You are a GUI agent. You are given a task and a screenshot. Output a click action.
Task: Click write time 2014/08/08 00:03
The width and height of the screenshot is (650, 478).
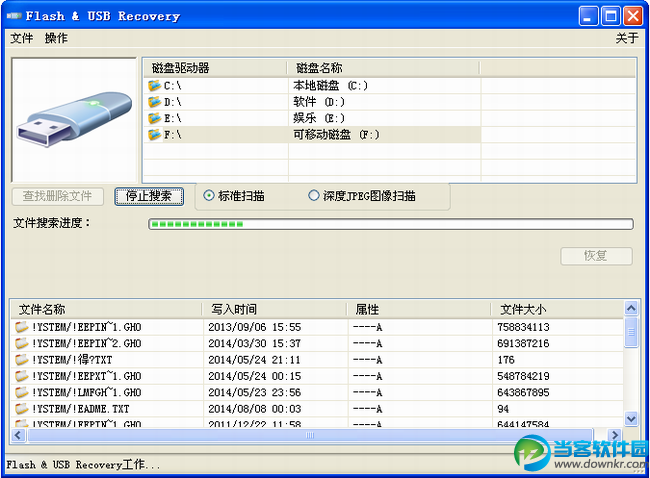pyautogui.click(x=255, y=409)
